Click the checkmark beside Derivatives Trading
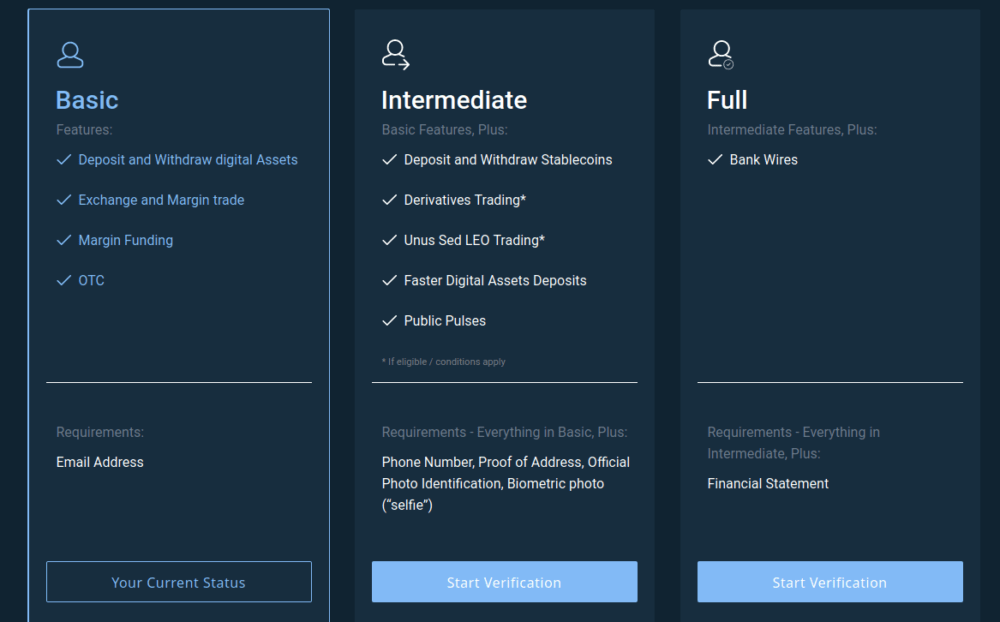 [390, 200]
